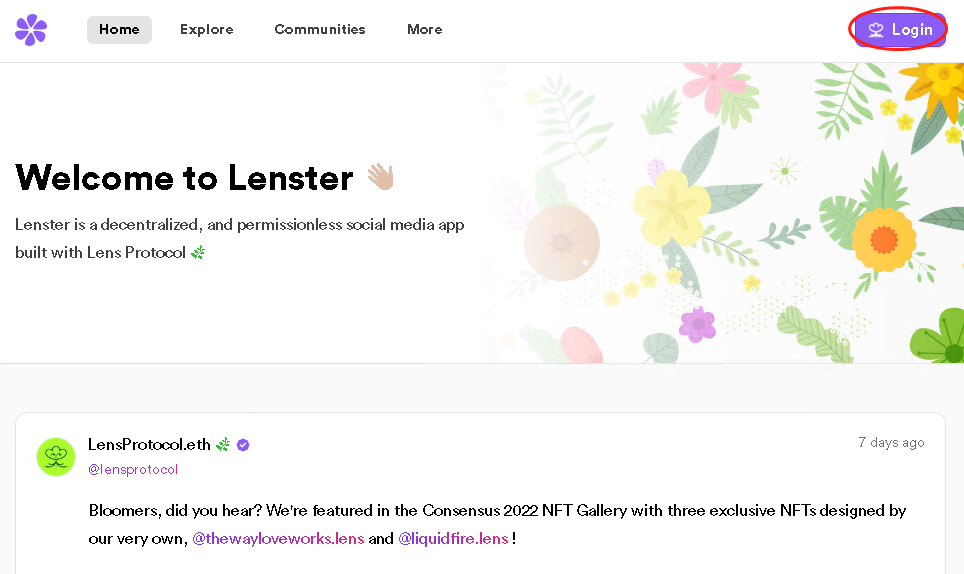This screenshot has width=964, height=574.
Task: Go to the Explore page
Action: [206, 30]
